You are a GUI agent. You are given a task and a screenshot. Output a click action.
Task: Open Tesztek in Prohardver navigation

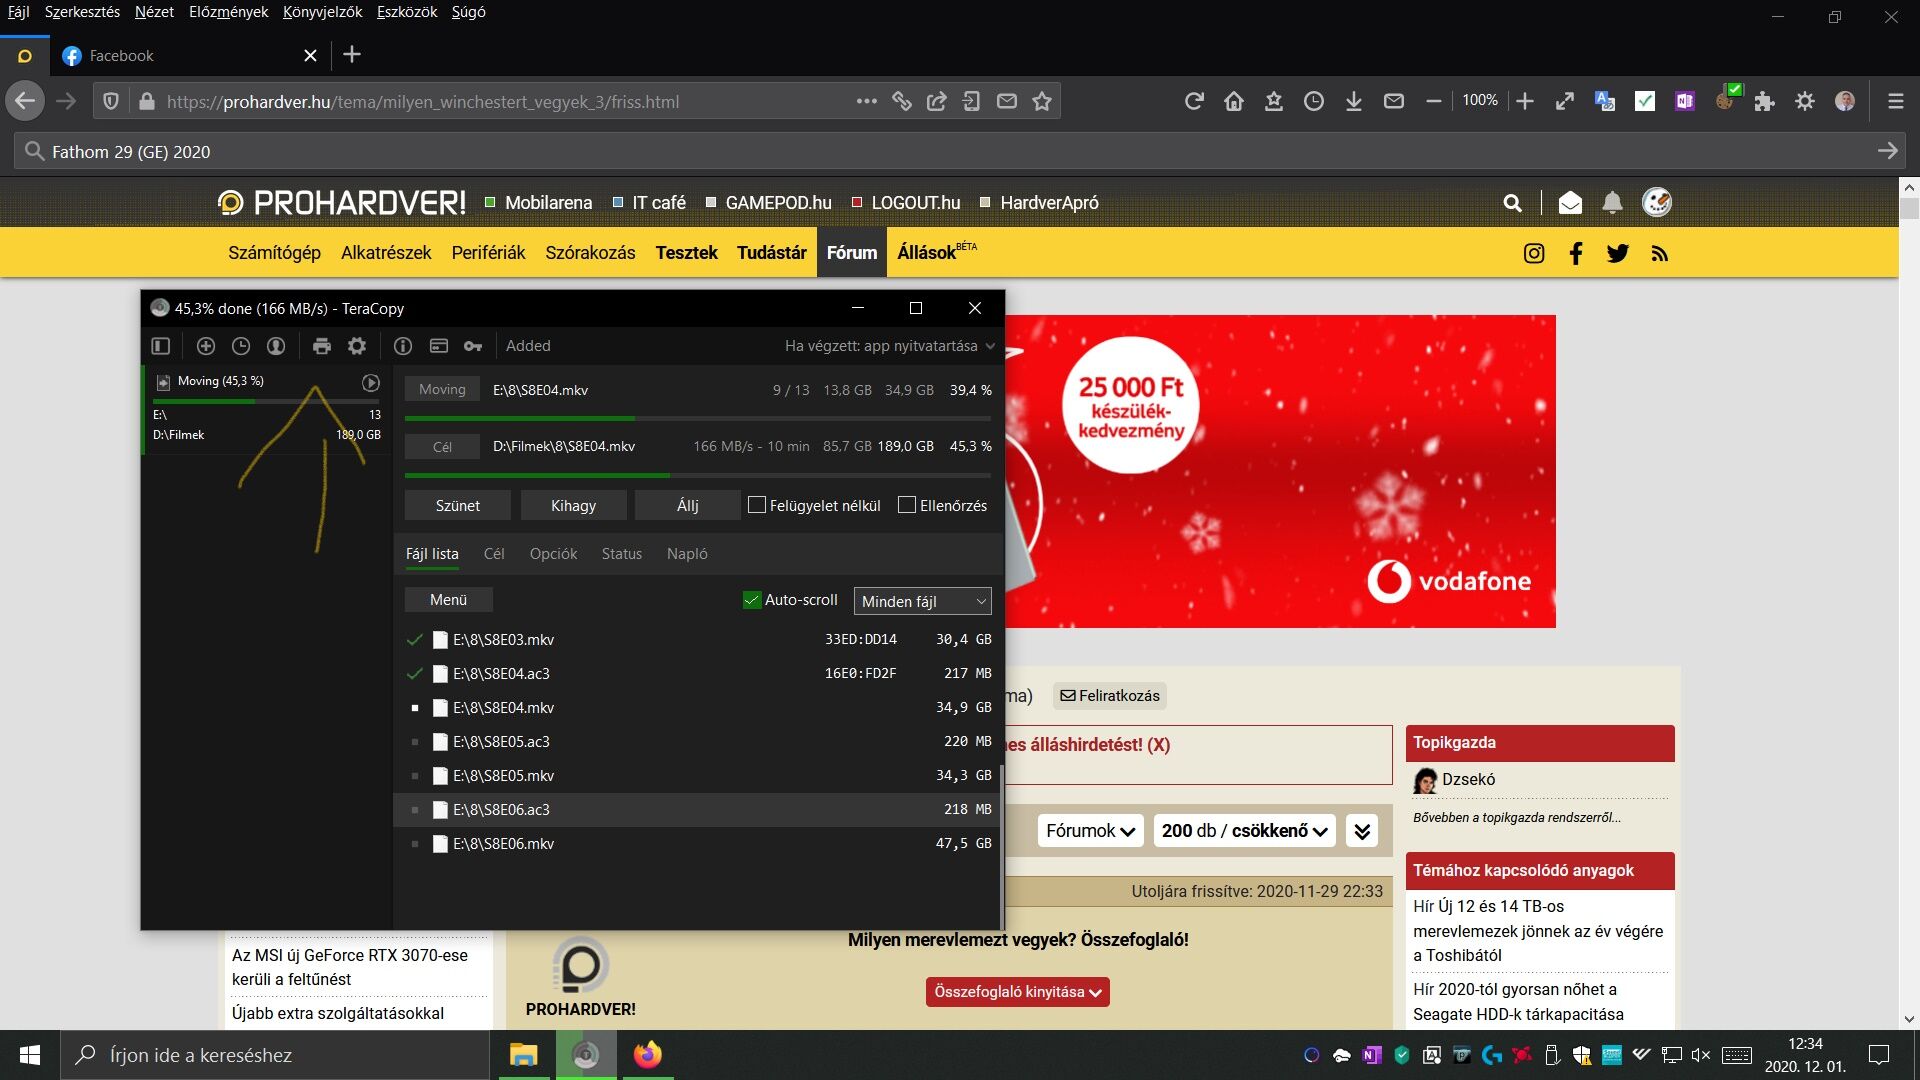(x=686, y=253)
